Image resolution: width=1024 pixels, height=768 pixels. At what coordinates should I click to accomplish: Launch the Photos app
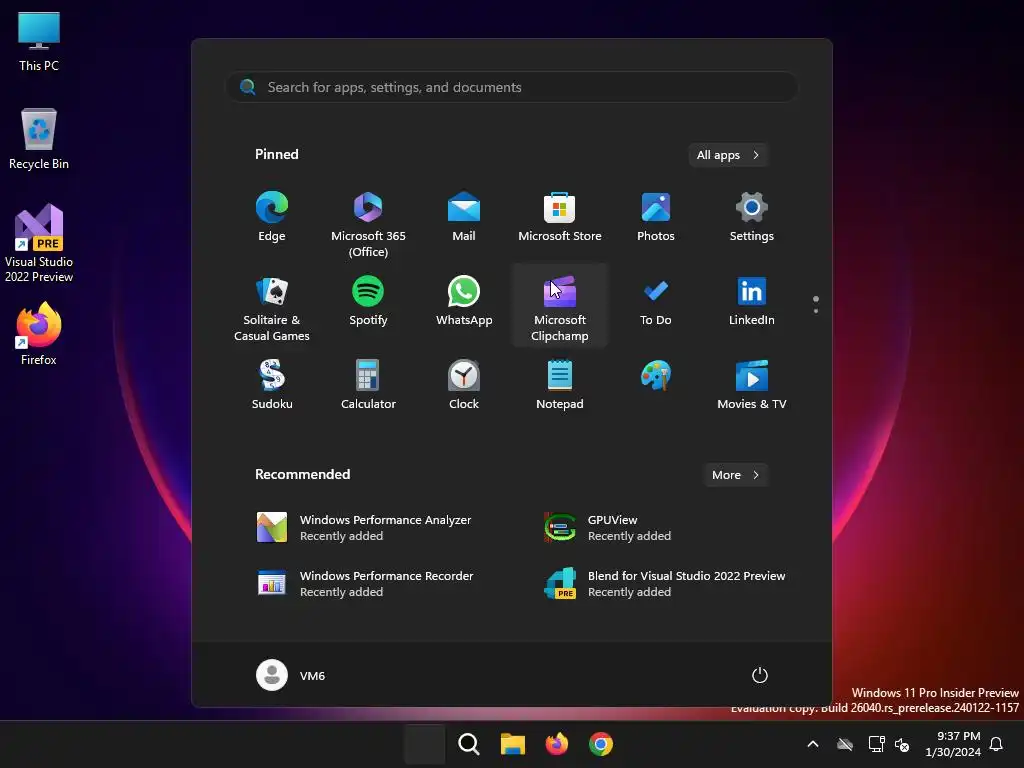point(656,217)
